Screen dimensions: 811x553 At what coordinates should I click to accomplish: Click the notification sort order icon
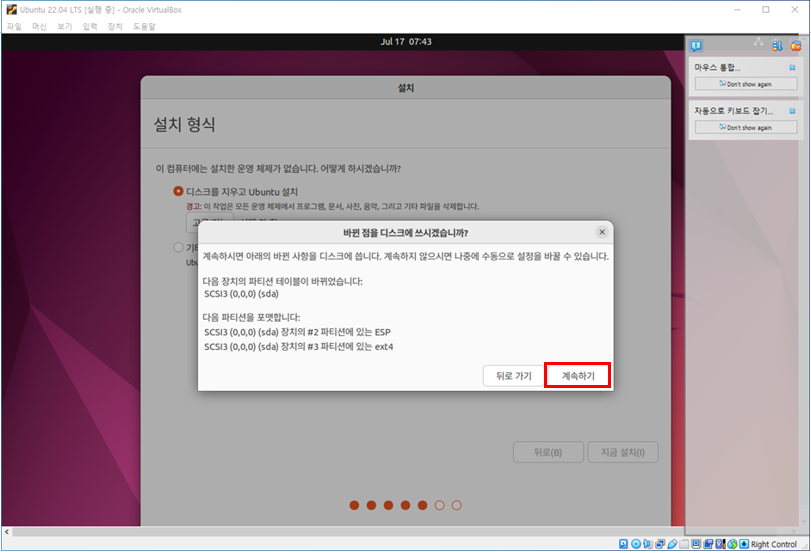point(777,46)
